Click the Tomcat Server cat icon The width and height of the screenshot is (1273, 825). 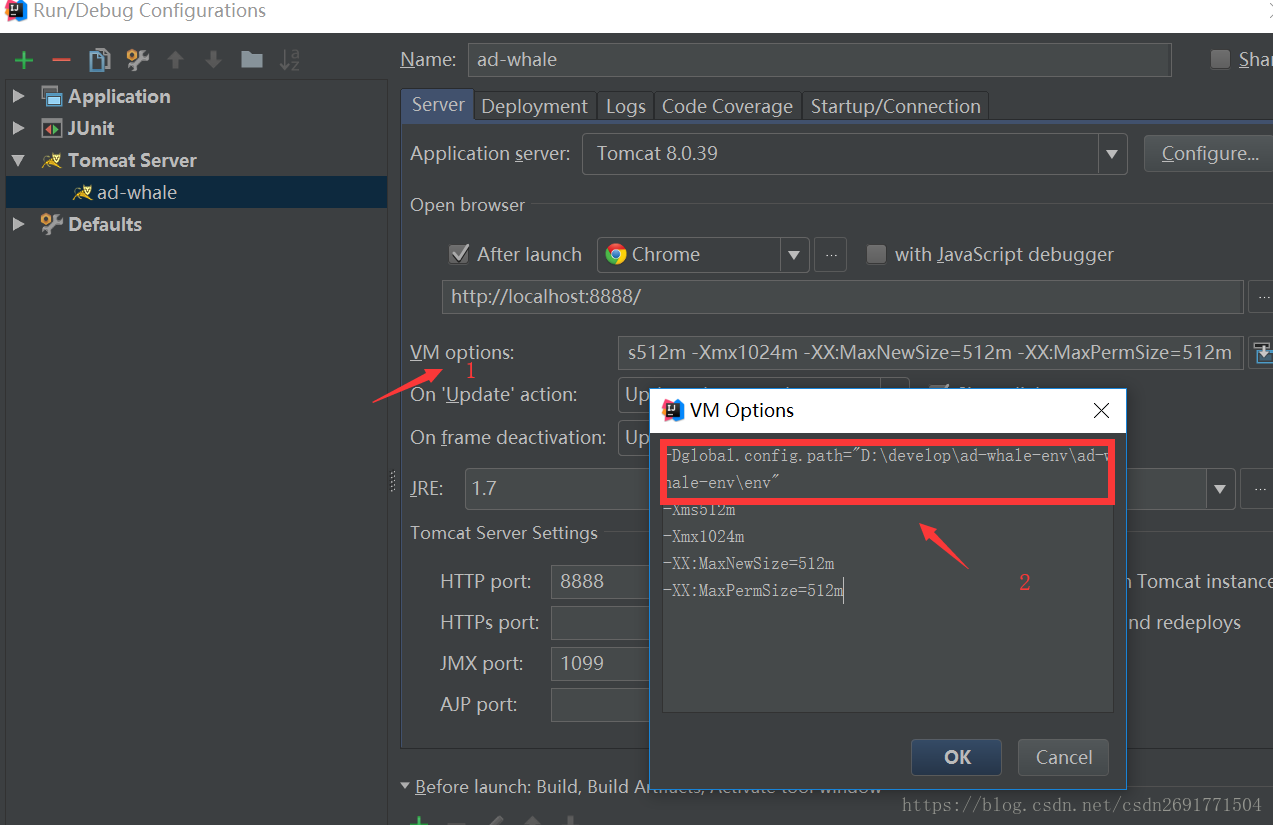click(x=52, y=160)
